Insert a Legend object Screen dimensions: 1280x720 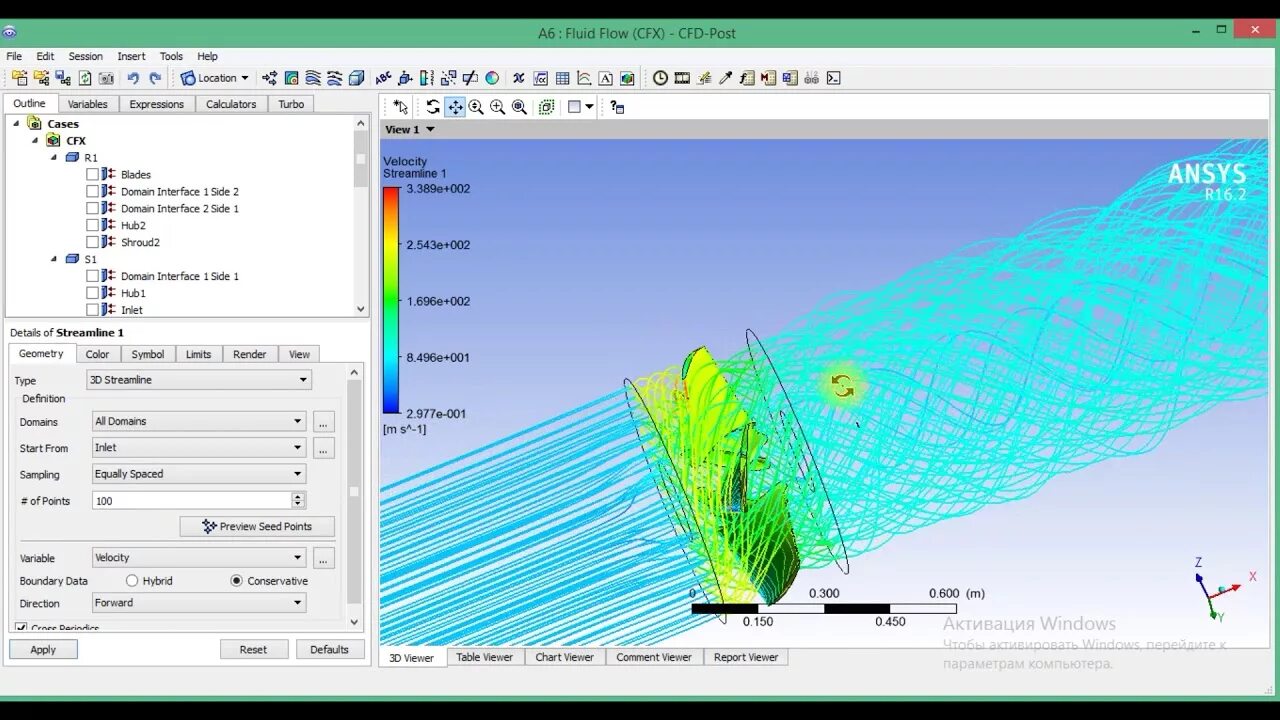pos(426,78)
